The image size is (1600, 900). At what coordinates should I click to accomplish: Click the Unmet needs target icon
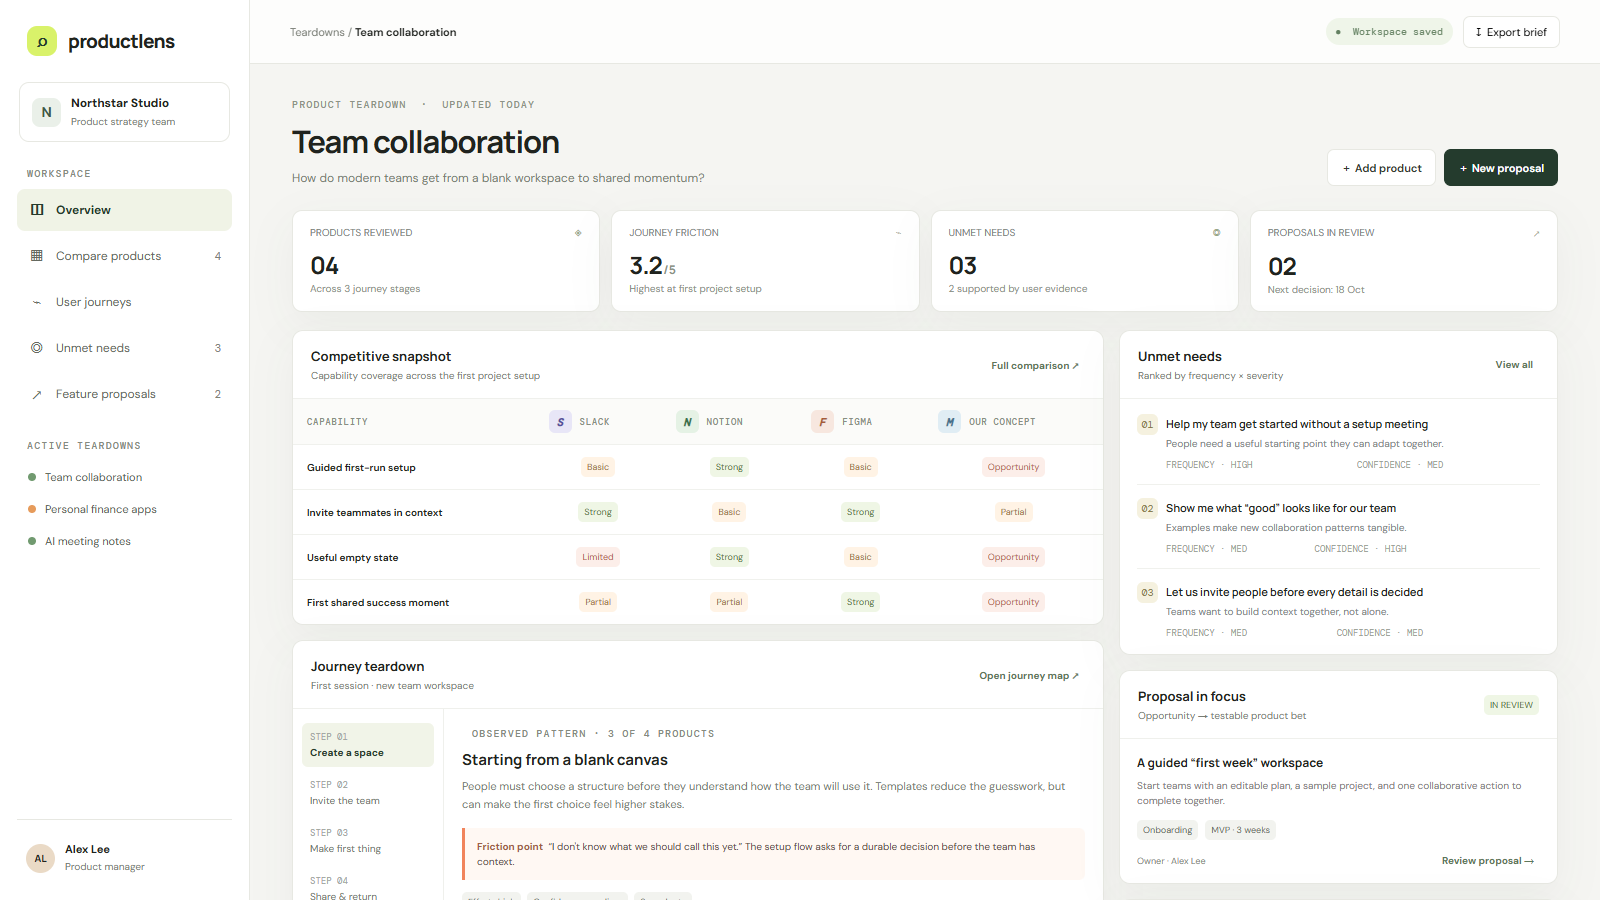coord(37,348)
